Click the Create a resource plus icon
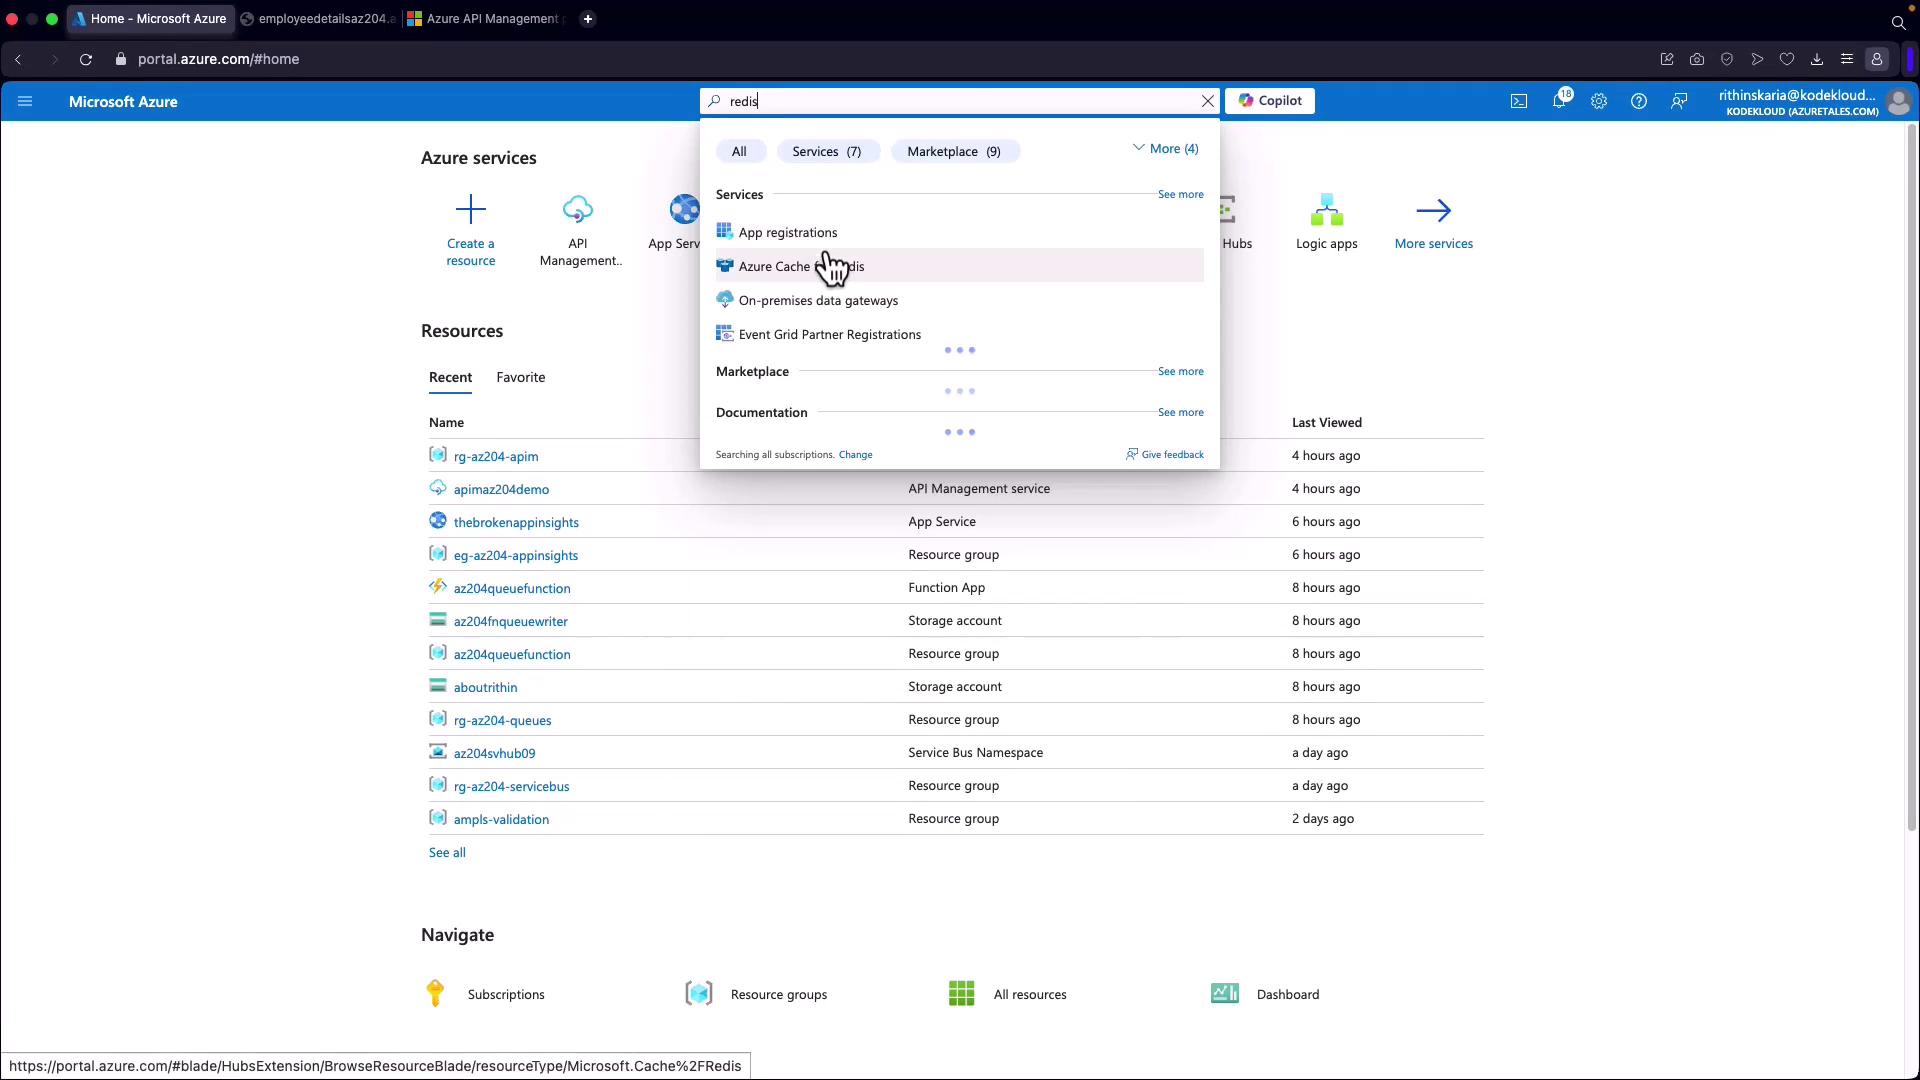 click(x=470, y=210)
